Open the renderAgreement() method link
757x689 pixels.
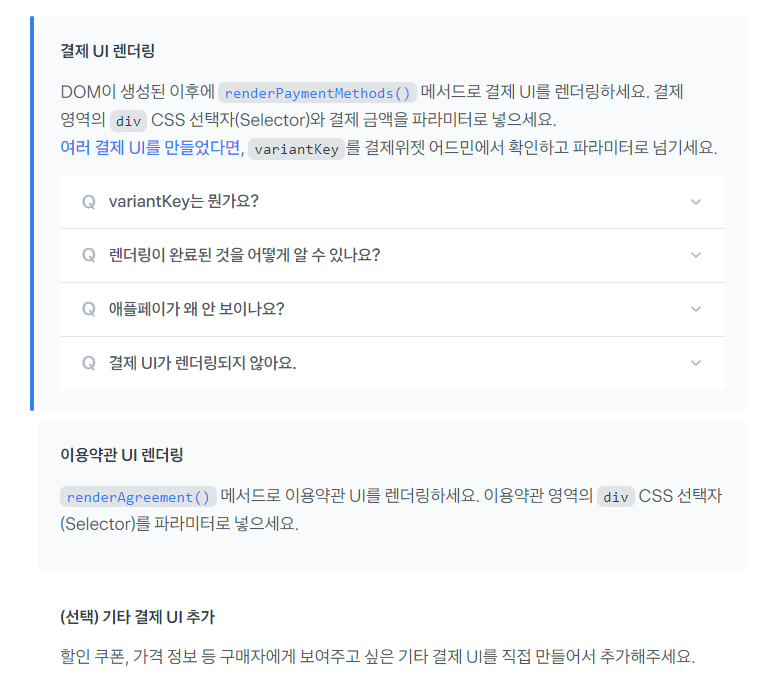coord(138,497)
